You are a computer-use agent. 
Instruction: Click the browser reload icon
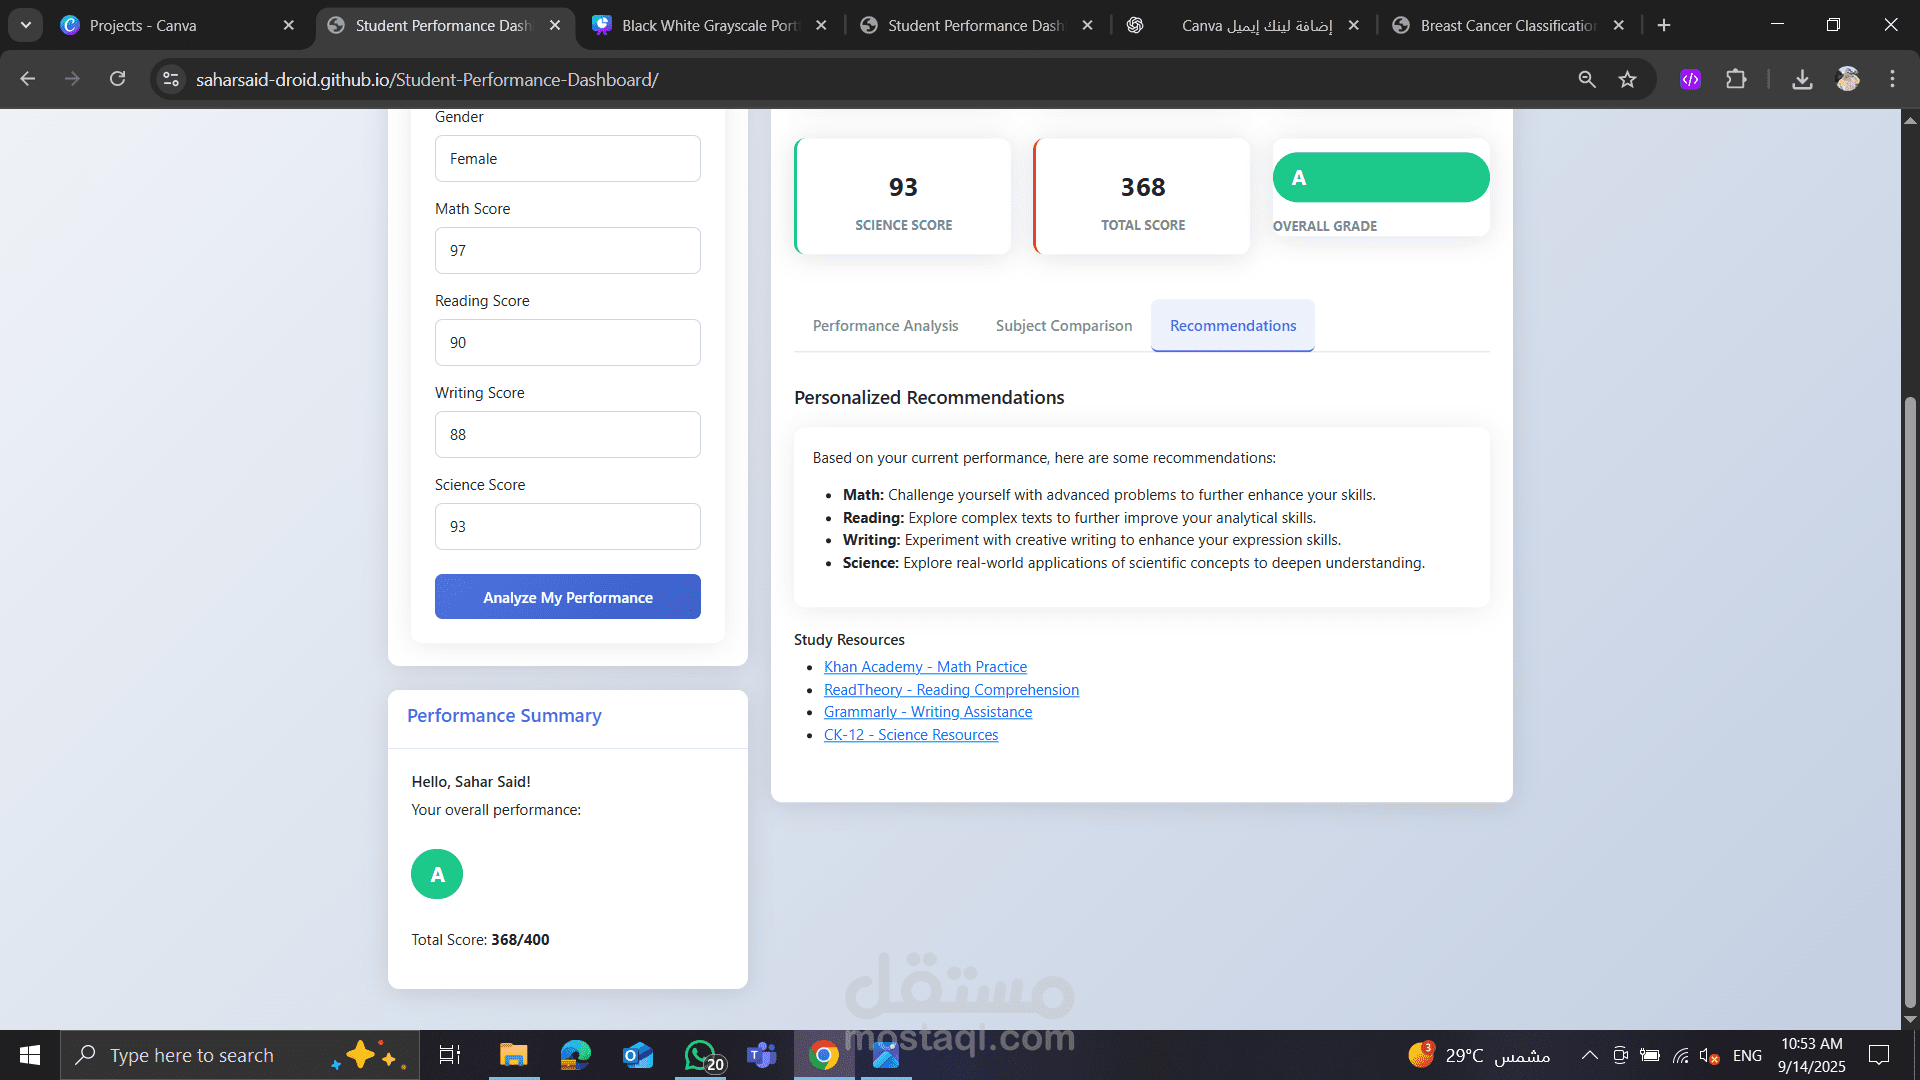click(117, 79)
